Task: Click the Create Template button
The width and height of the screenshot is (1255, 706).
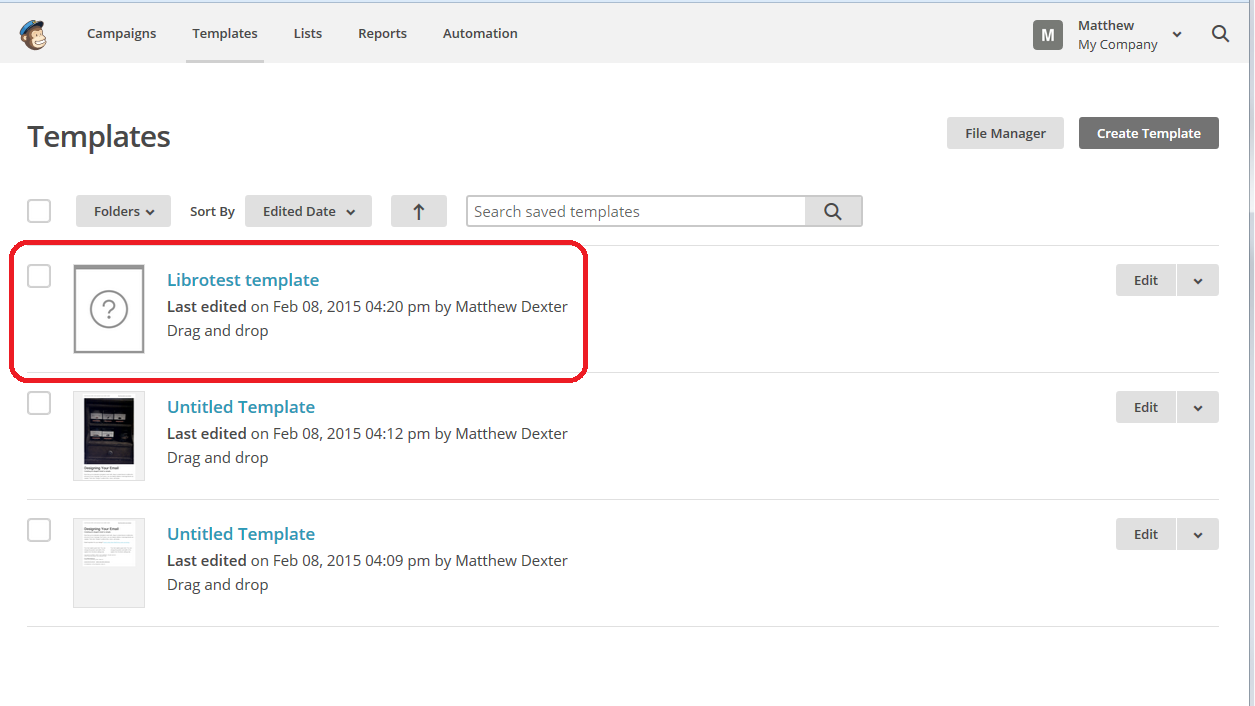Action: (x=1148, y=133)
